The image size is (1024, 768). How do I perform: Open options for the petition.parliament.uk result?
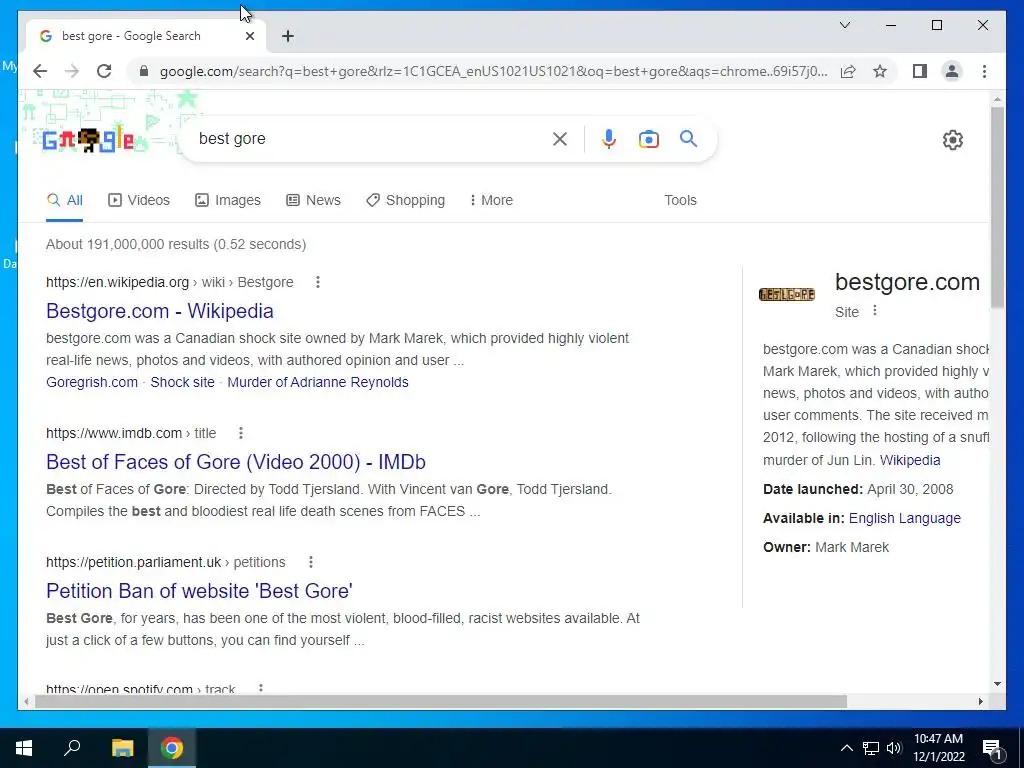pos(310,562)
